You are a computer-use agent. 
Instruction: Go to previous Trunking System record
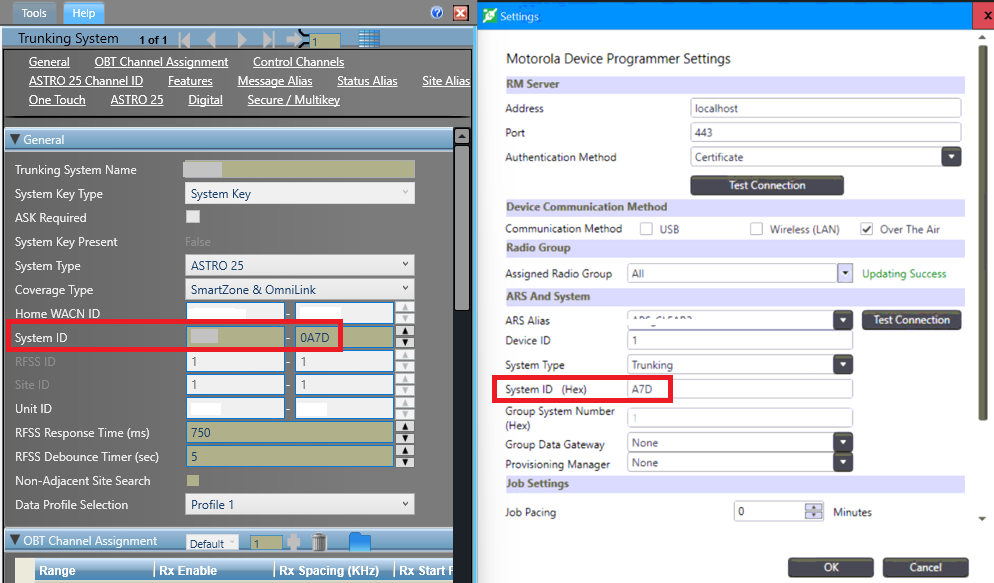click(x=211, y=40)
